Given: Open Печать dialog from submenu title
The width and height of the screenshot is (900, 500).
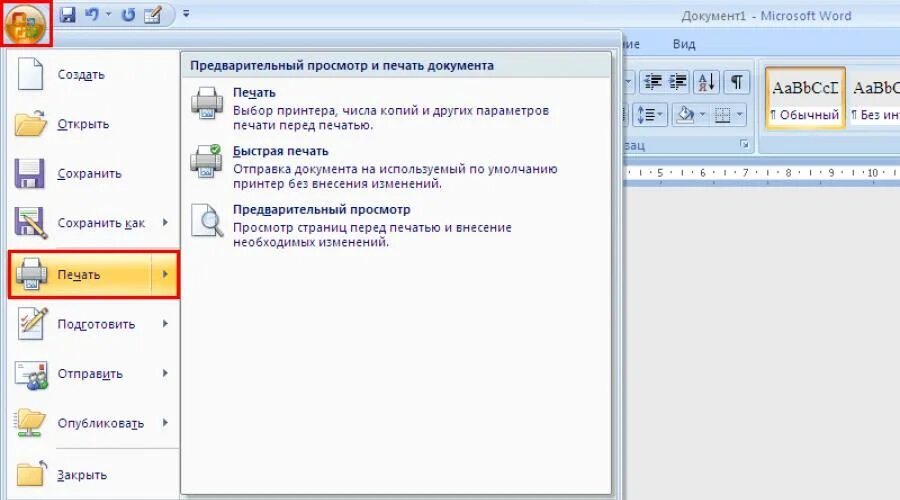Looking at the screenshot, I should [x=254, y=92].
